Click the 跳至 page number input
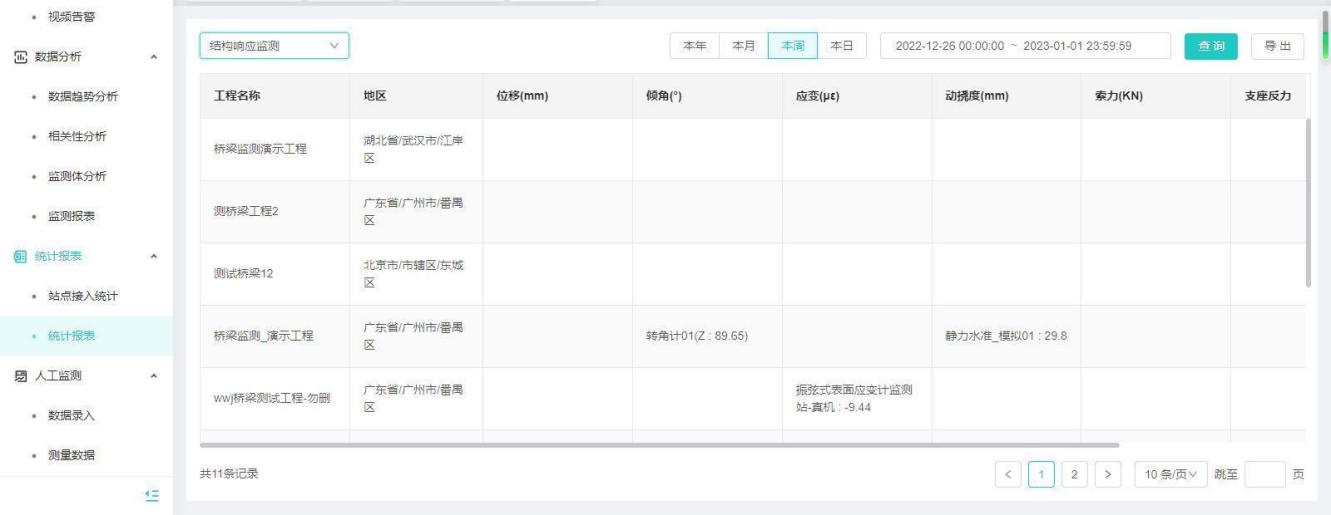This screenshot has height=515, width=1331. 1265,473
